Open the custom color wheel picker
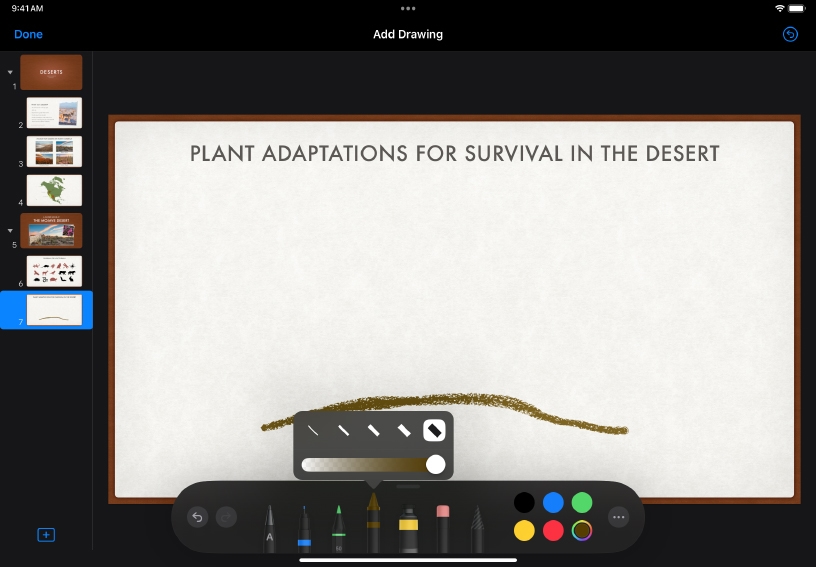The image size is (816, 567). pos(582,531)
